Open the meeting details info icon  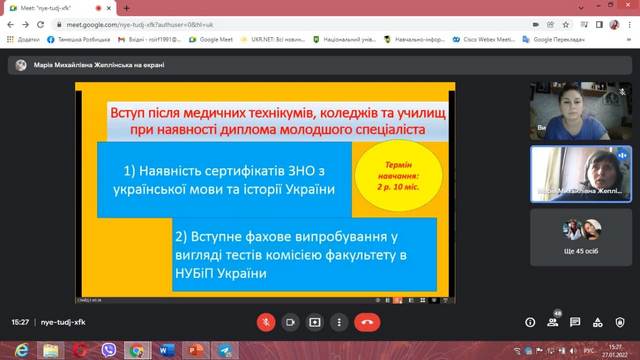click(530, 322)
